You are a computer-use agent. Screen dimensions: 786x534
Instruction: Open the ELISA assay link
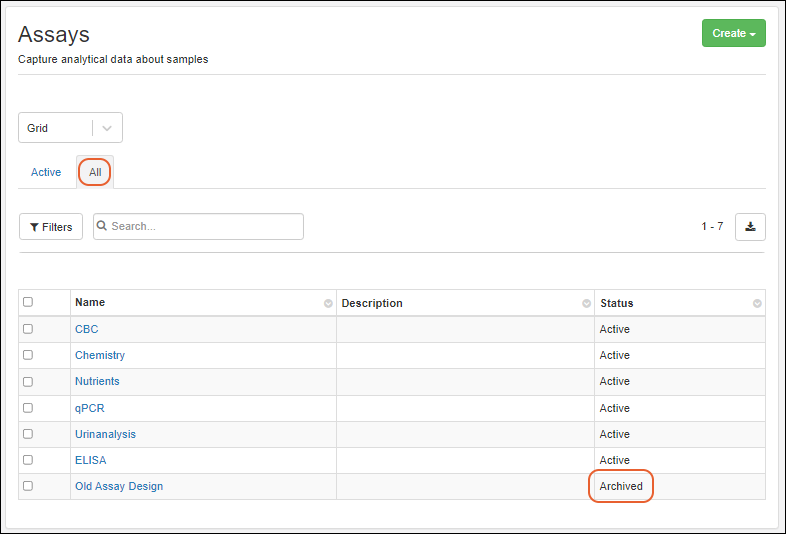click(90, 460)
